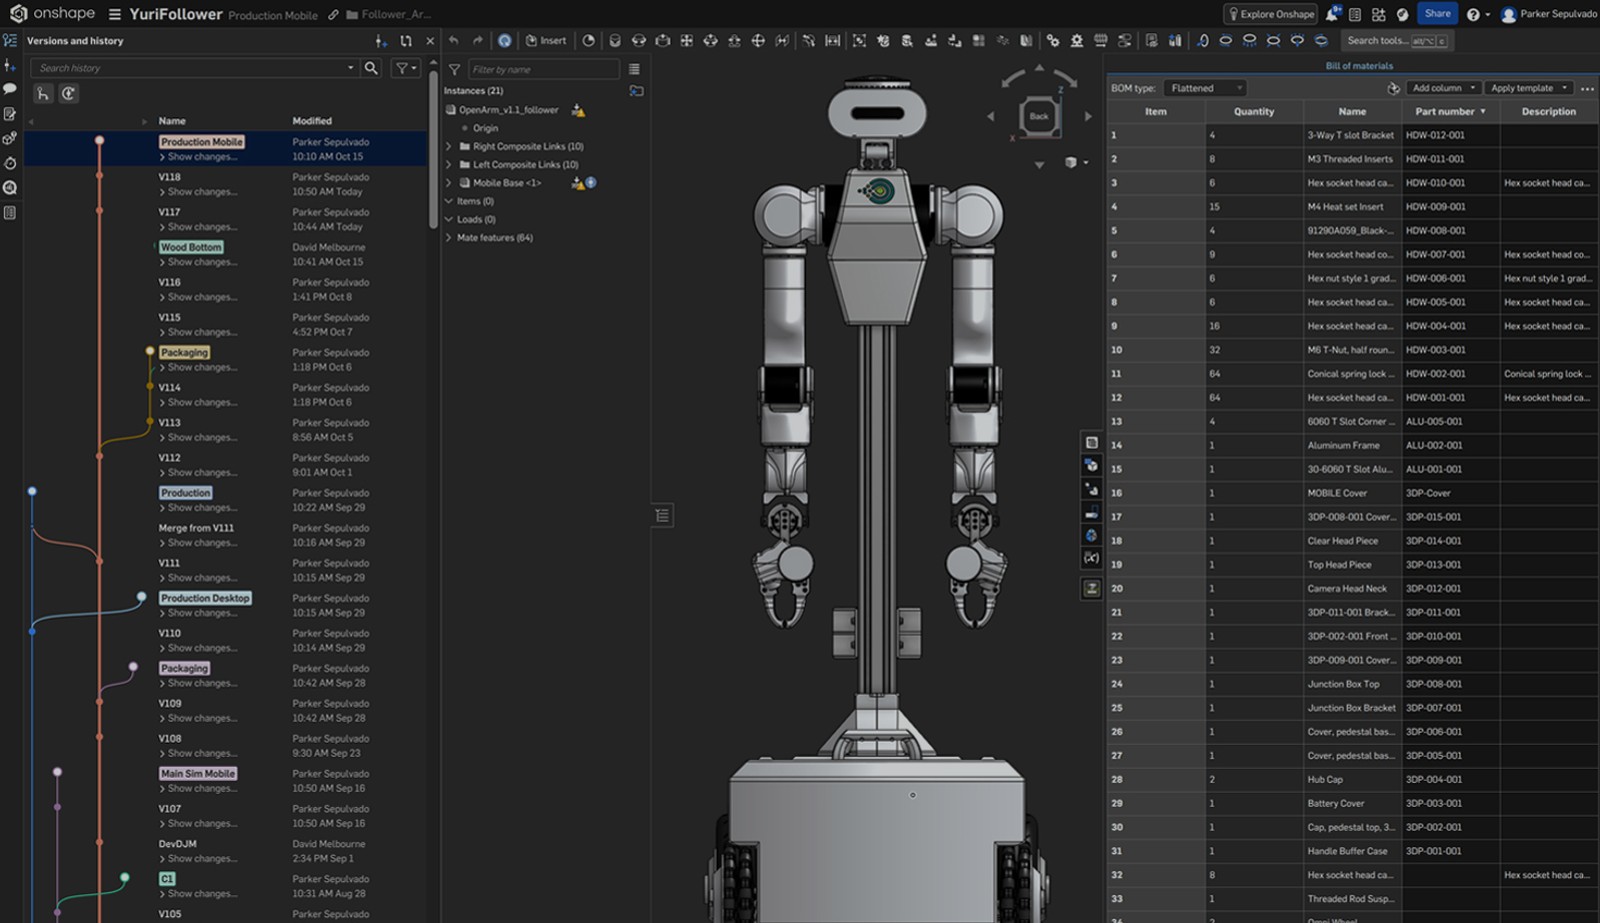1600x923 pixels.
Task: Open the comments icon in left sidebar
Action: [x=10, y=89]
